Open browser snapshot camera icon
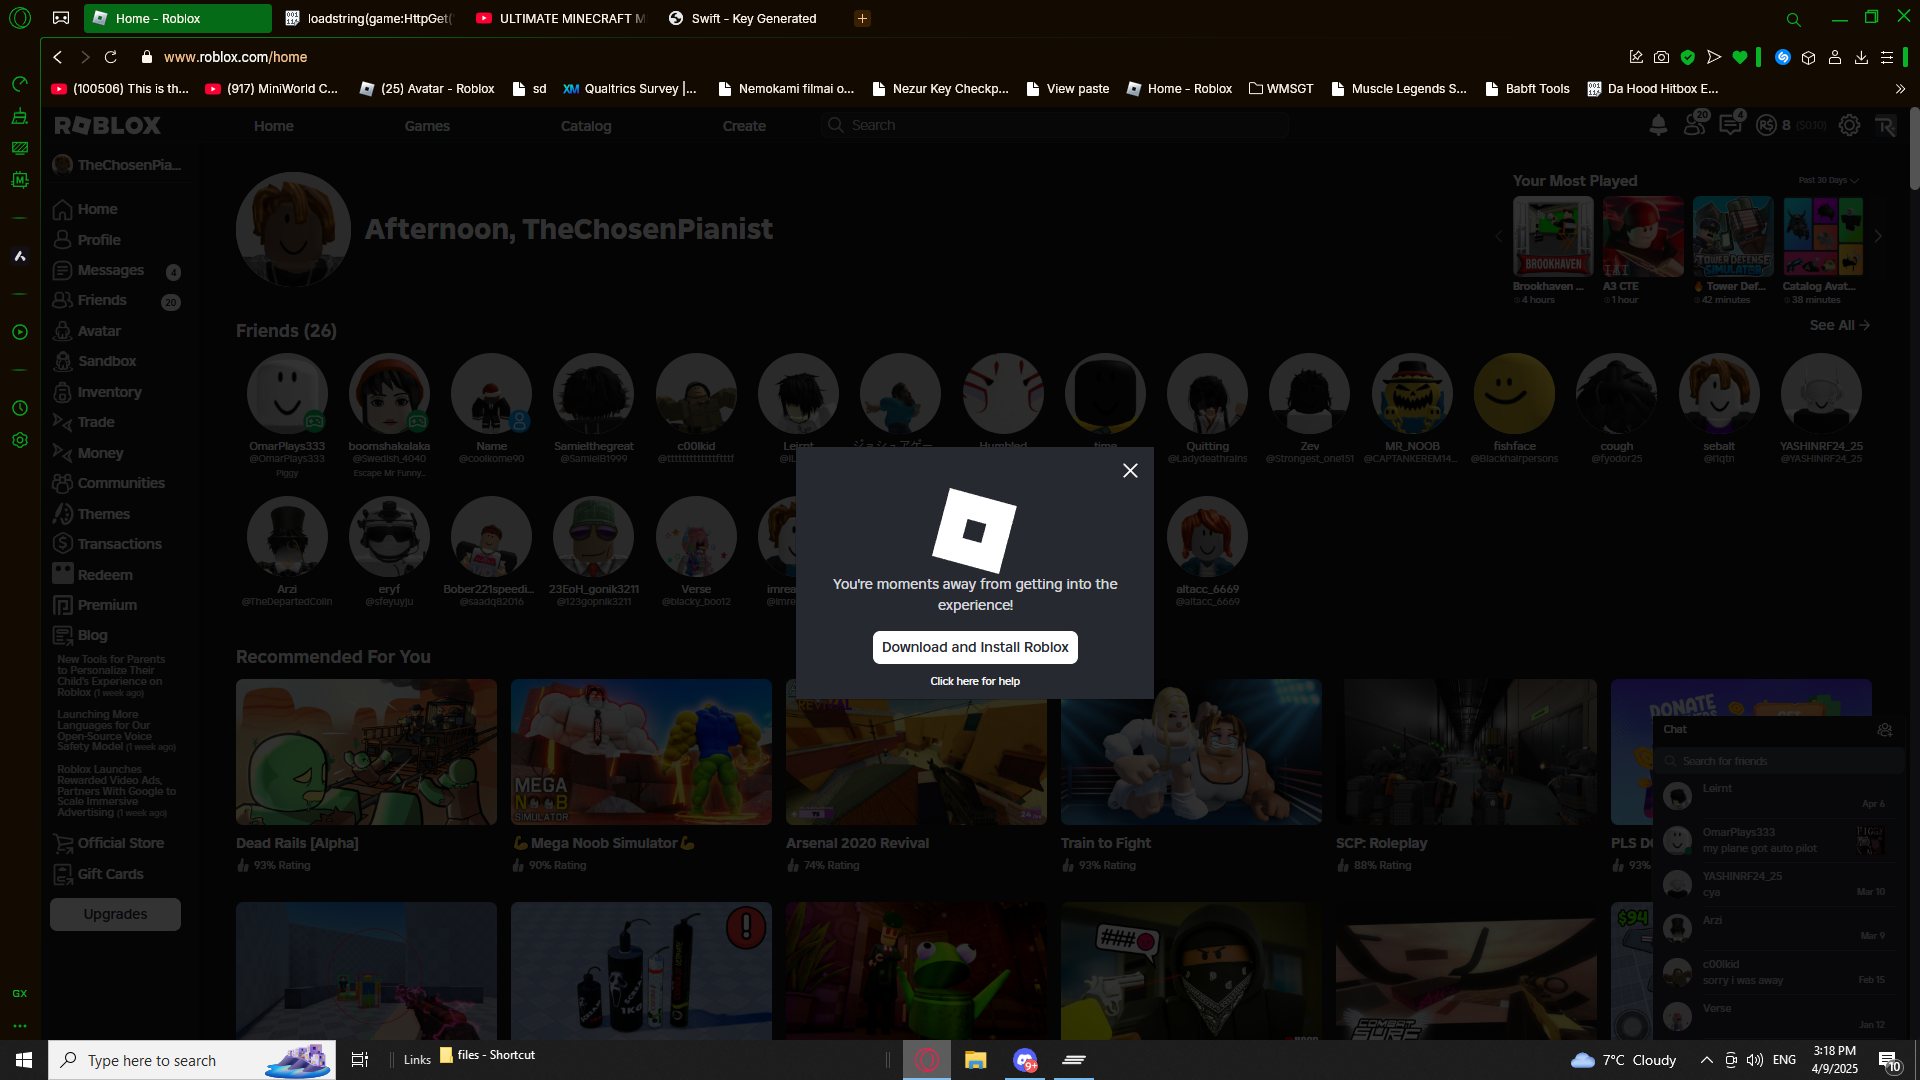 pos(1661,57)
